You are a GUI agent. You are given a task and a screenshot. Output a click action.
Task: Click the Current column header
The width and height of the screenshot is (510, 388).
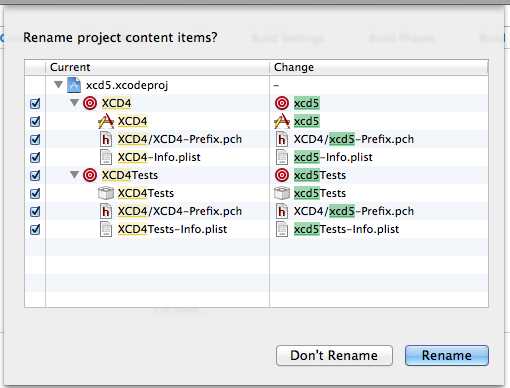pyautogui.click(x=157, y=67)
